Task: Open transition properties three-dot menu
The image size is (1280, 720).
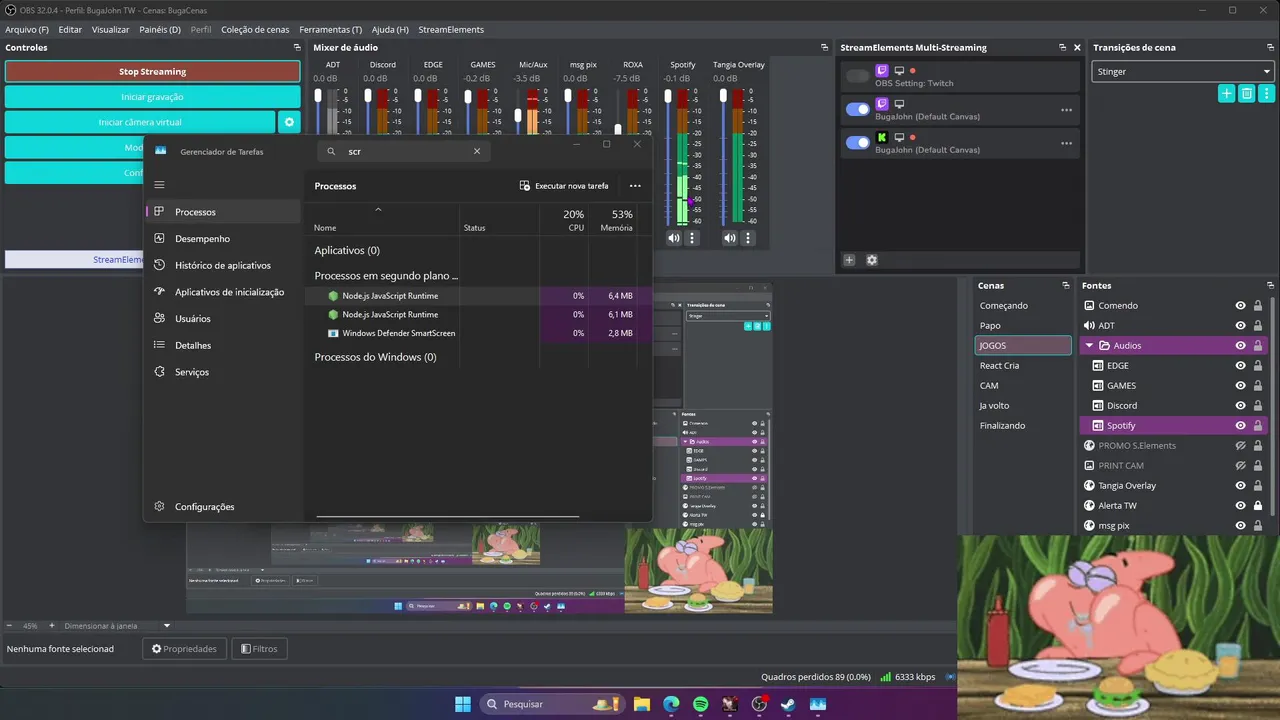Action: (1267, 93)
